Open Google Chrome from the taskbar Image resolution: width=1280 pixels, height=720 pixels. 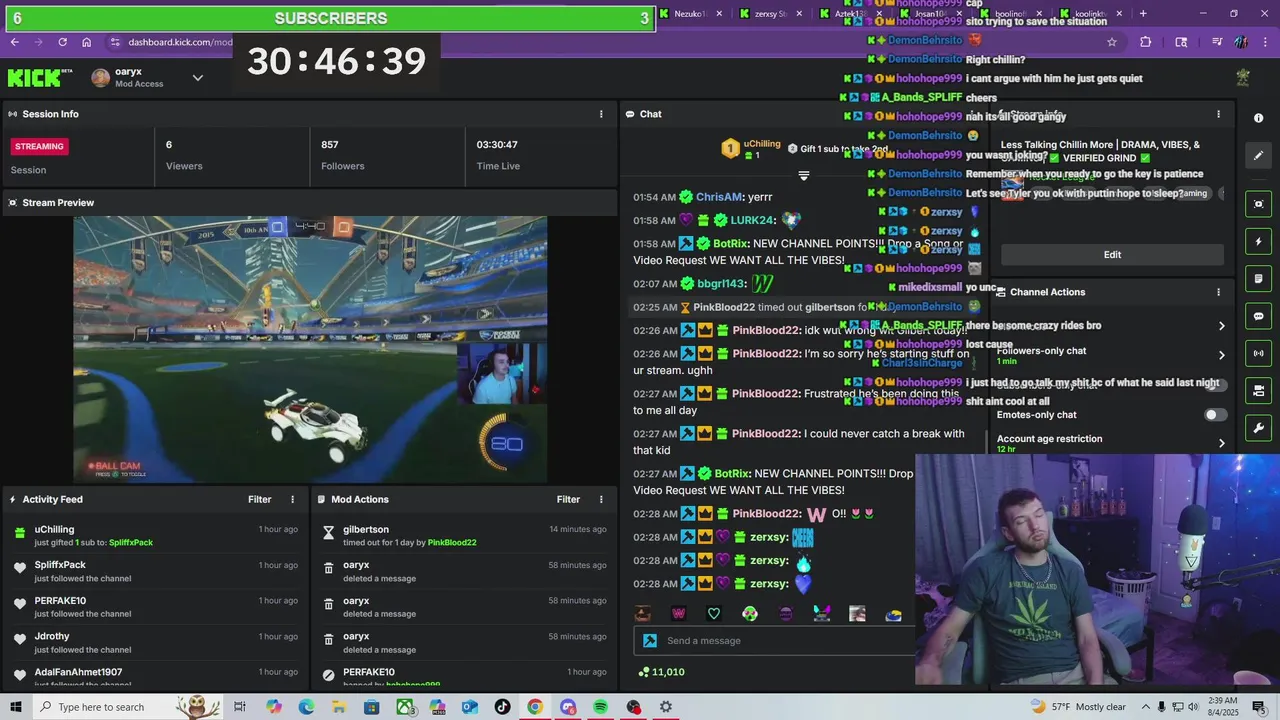[x=535, y=707]
